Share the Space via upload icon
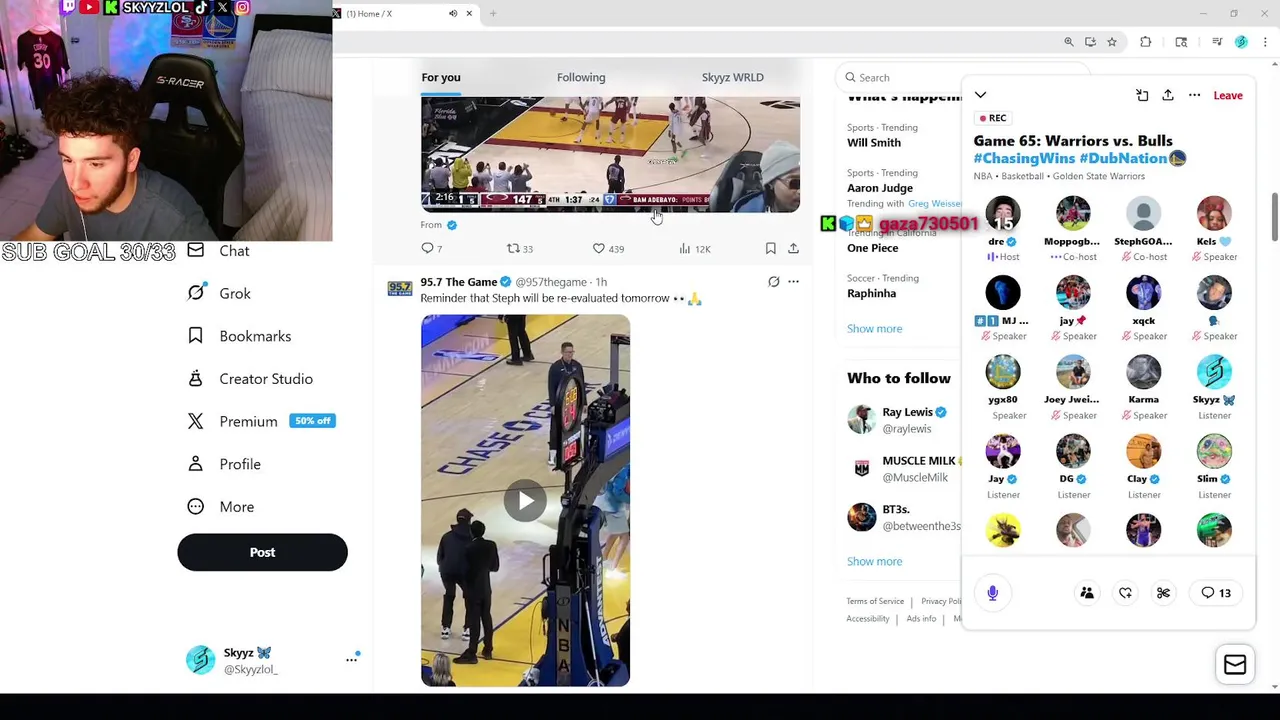Image resolution: width=1280 pixels, height=720 pixels. click(1168, 95)
